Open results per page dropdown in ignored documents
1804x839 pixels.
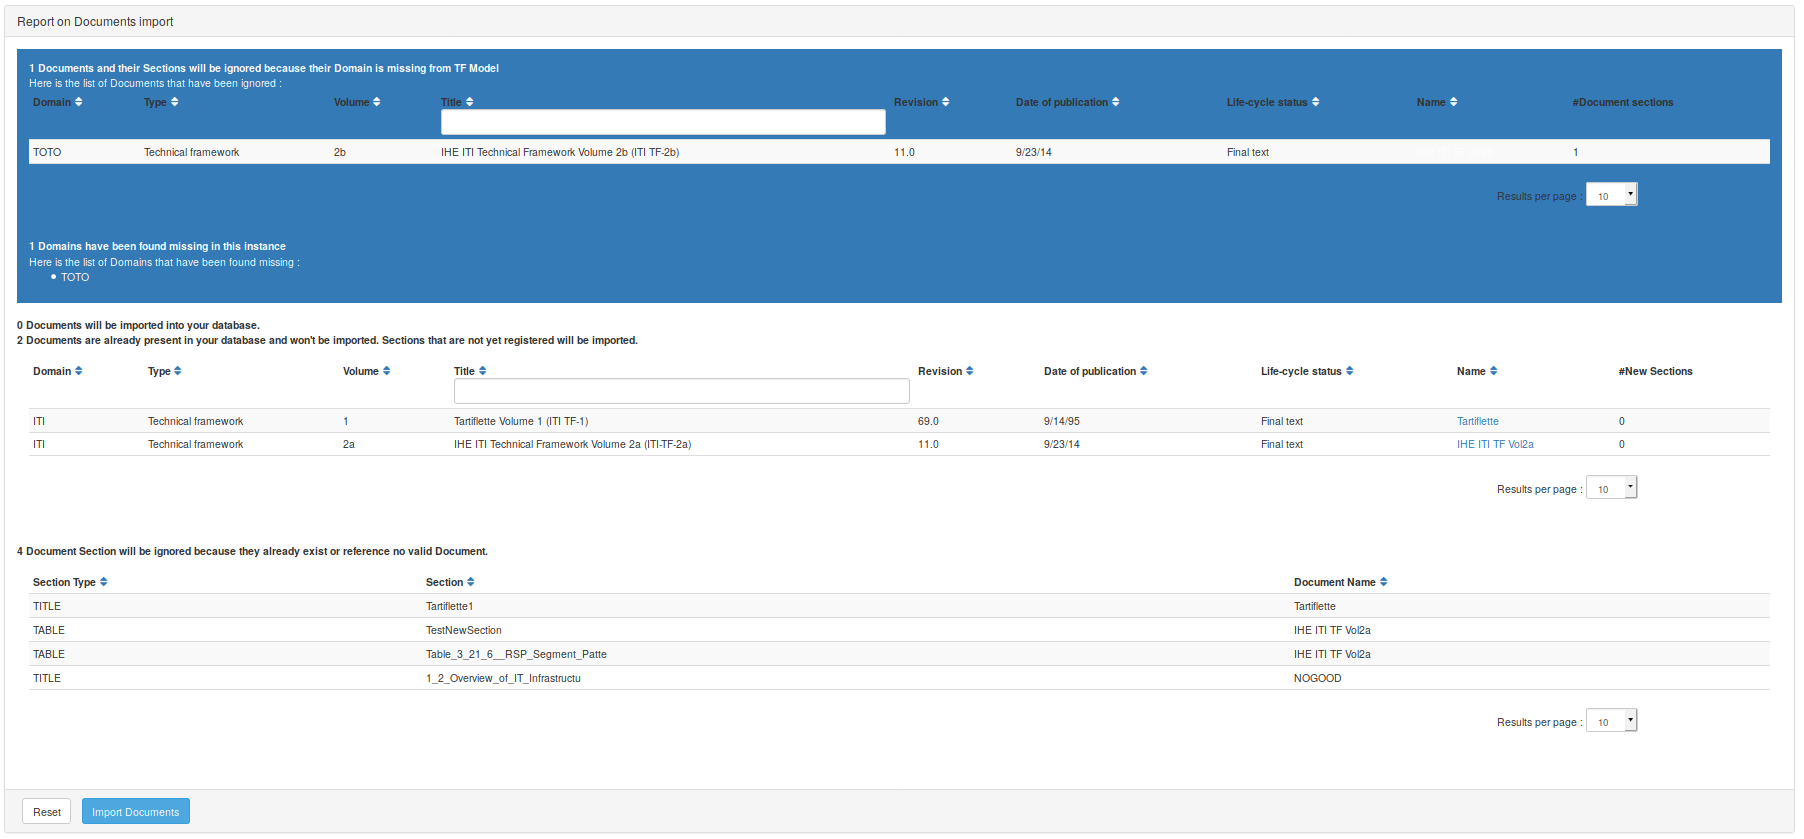[1611, 195]
